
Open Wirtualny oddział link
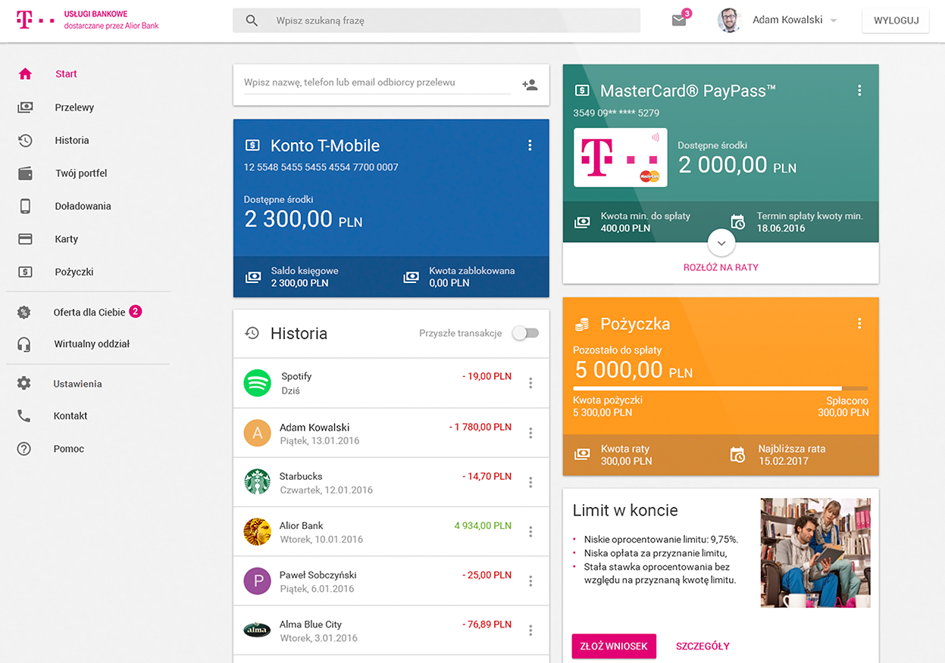(x=92, y=344)
